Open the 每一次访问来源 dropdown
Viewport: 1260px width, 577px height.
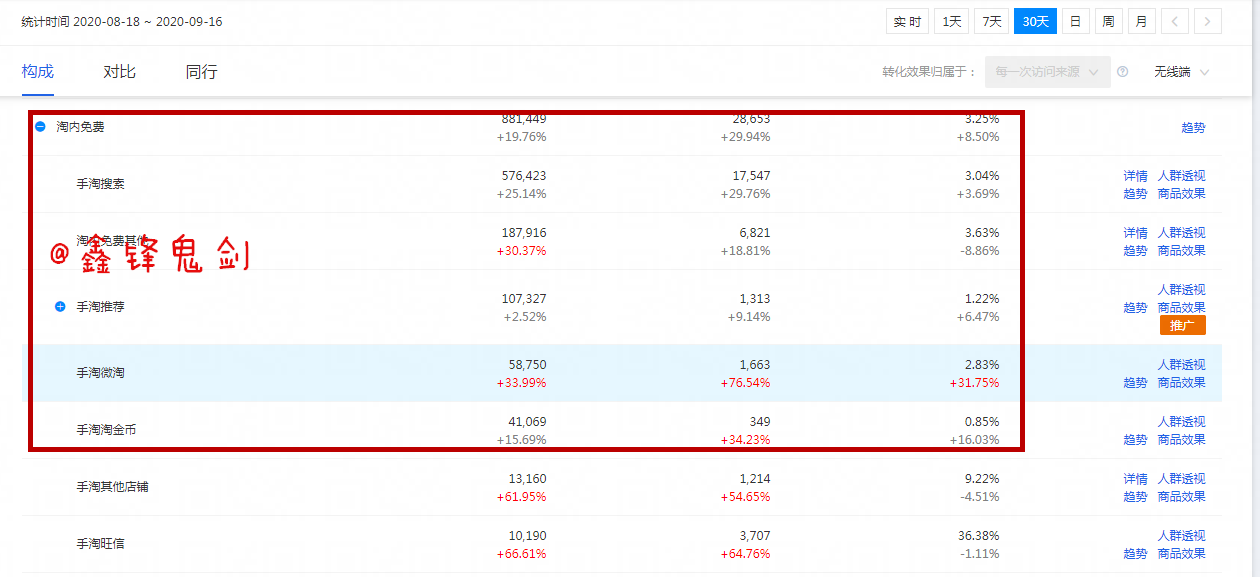click(x=1047, y=72)
